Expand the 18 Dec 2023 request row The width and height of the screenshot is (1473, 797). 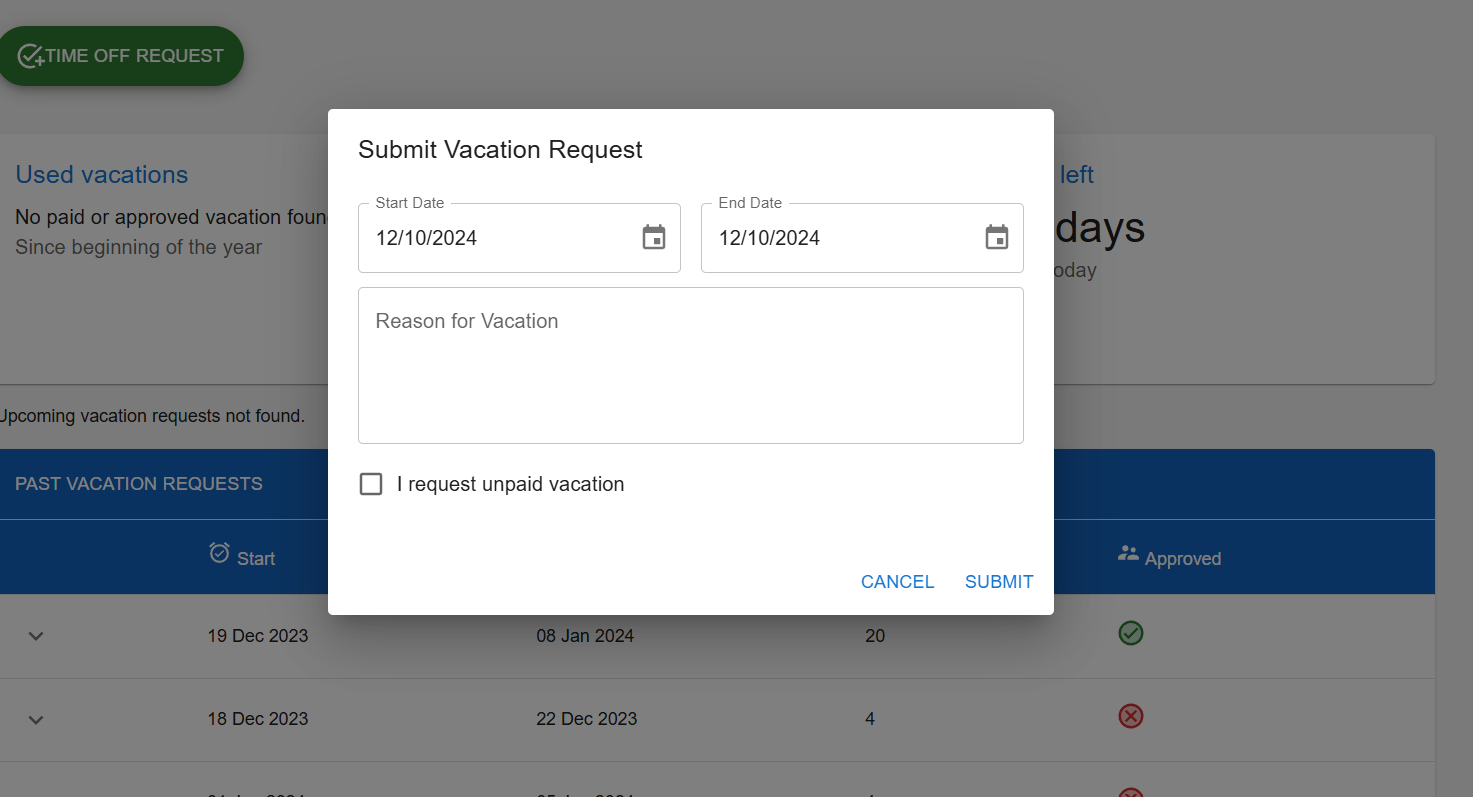click(x=36, y=719)
